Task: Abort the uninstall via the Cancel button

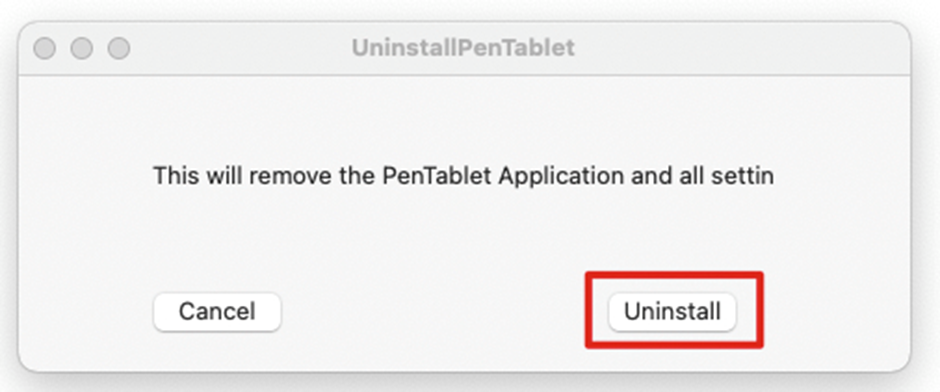Action: pyautogui.click(x=217, y=312)
